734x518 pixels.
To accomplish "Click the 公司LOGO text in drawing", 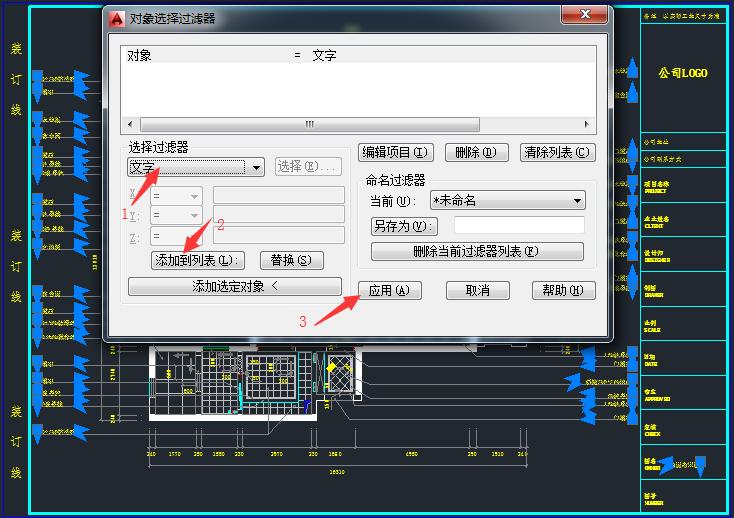I will tap(683, 73).
